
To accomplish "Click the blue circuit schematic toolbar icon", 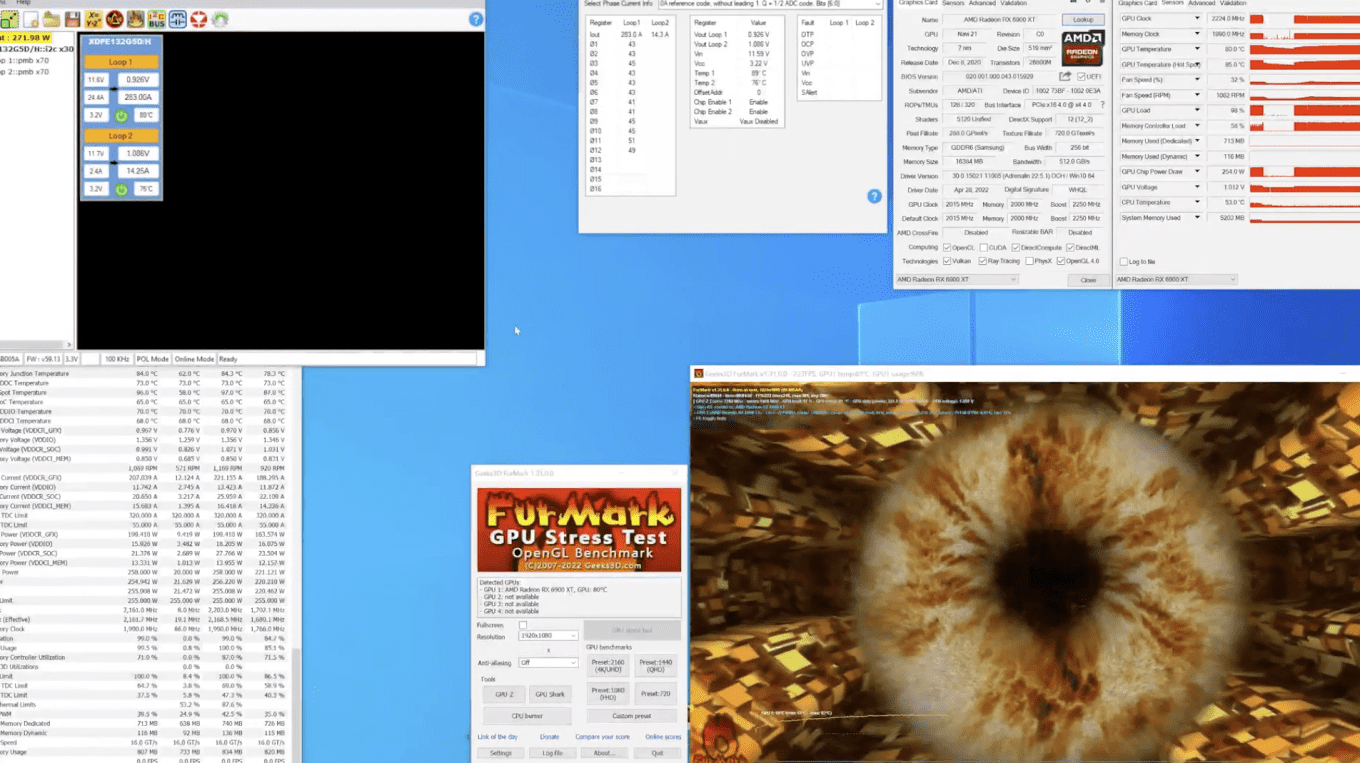I will point(178,20).
